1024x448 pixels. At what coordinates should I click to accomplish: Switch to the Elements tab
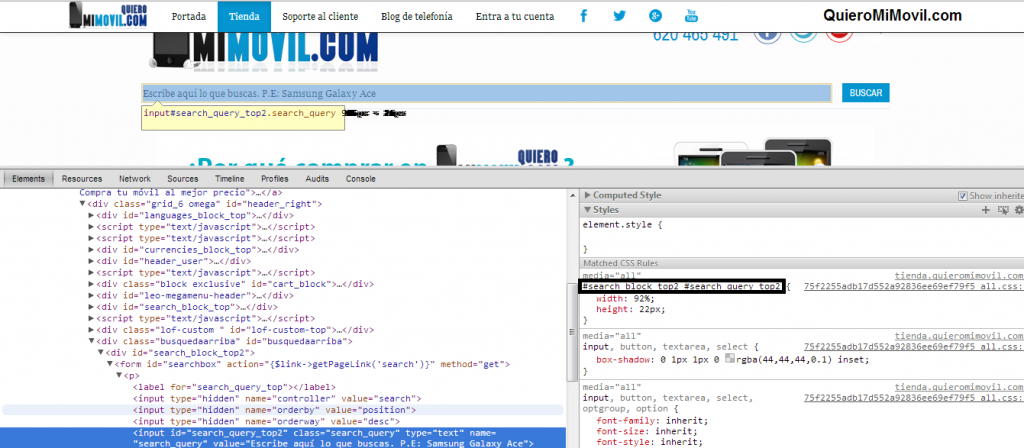(28, 178)
